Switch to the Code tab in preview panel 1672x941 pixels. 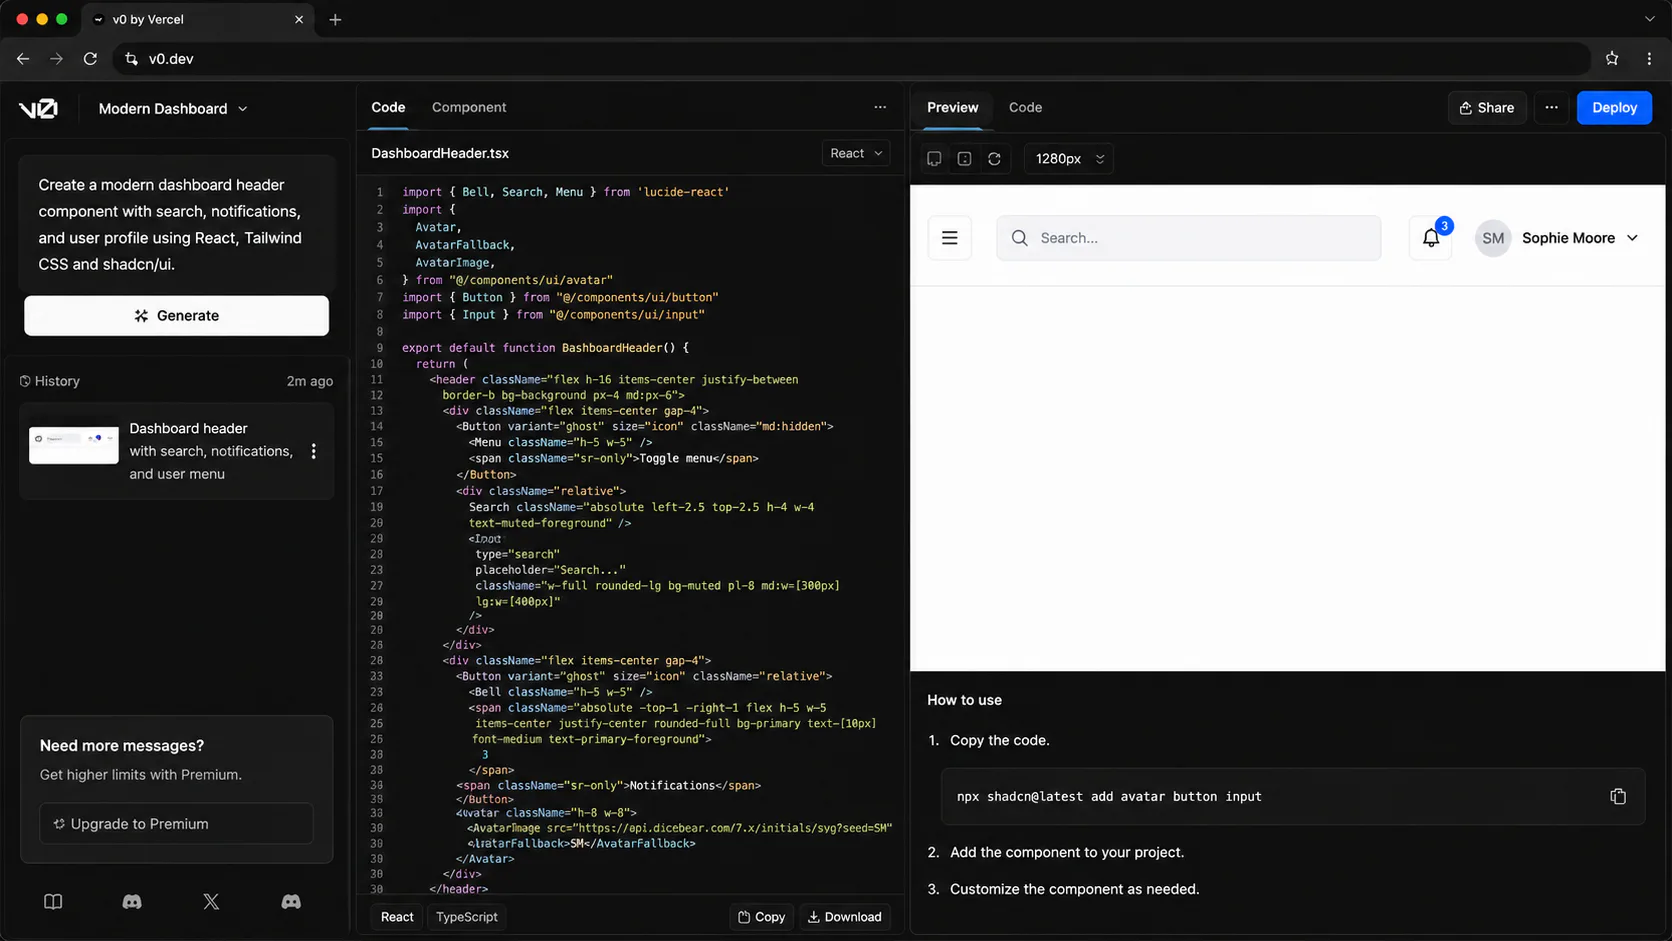click(x=1025, y=107)
